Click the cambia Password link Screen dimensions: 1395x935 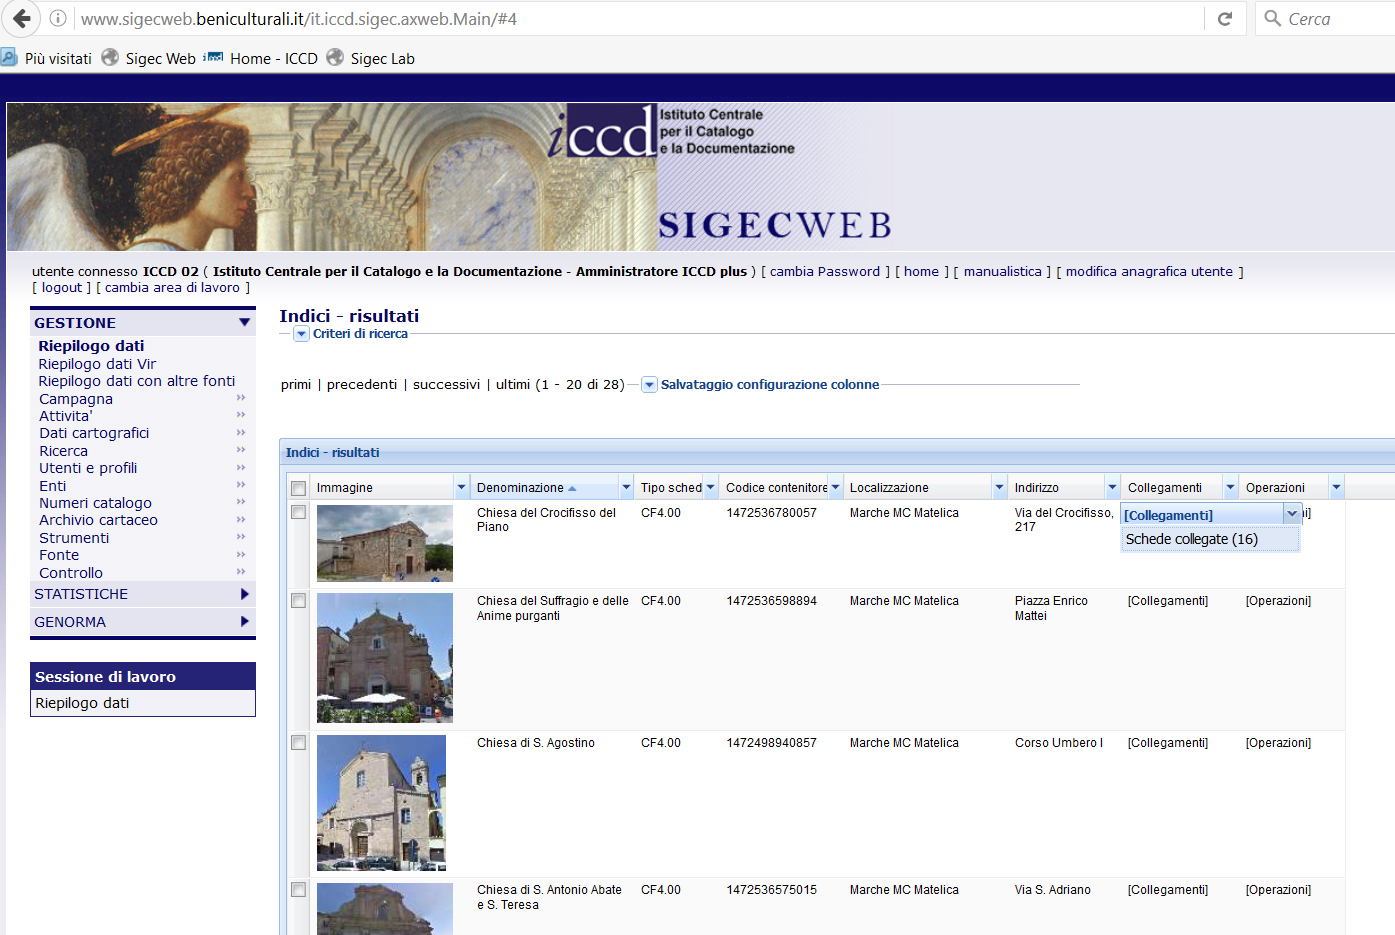coord(825,272)
